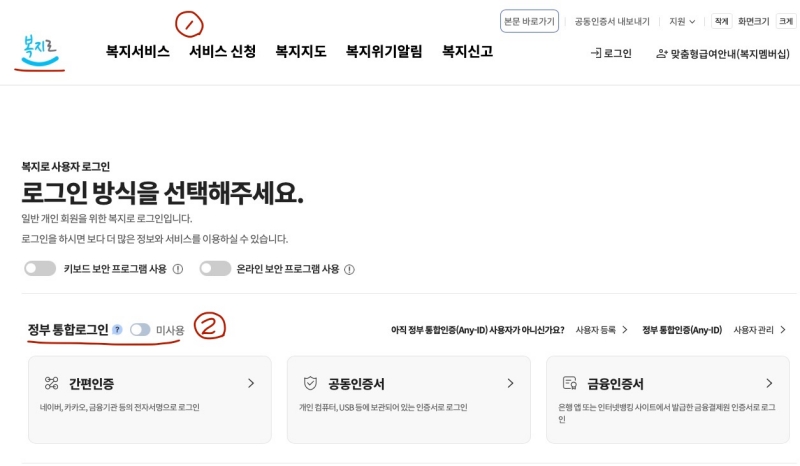800x466 pixels.
Task: Click the arrow on 간편인증 card
Action: 251,383
